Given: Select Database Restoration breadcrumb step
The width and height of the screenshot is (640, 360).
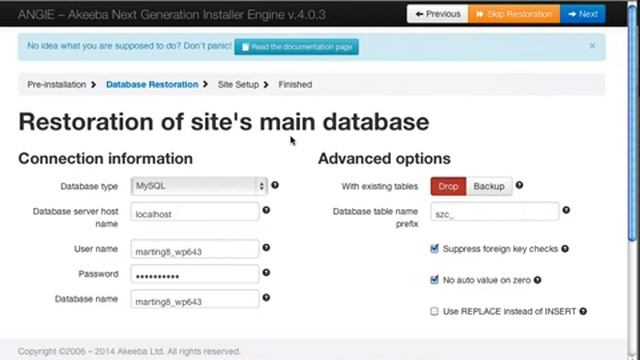Looking at the screenshot, I should pos(152,84).
